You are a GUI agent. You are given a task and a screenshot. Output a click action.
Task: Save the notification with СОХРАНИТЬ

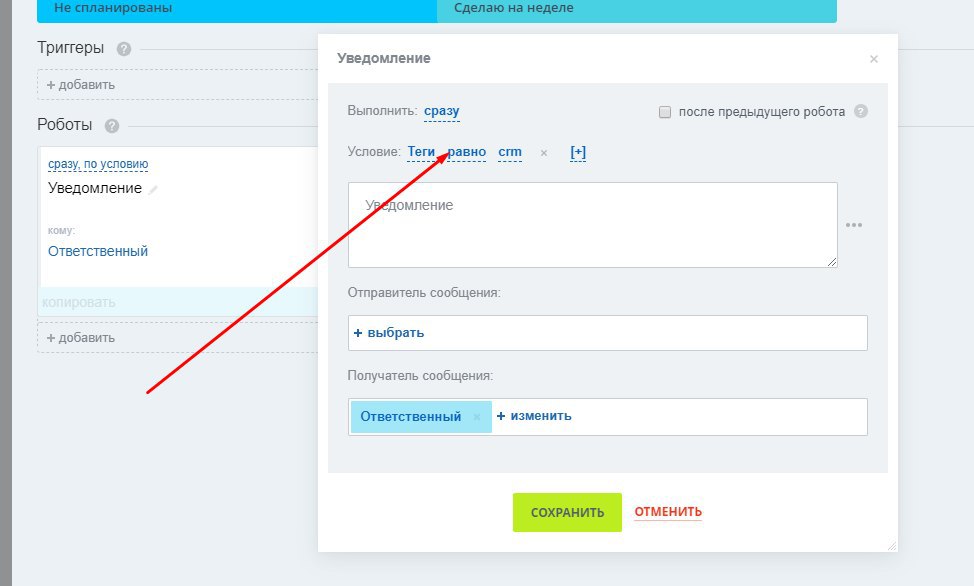tap(567, 512)
